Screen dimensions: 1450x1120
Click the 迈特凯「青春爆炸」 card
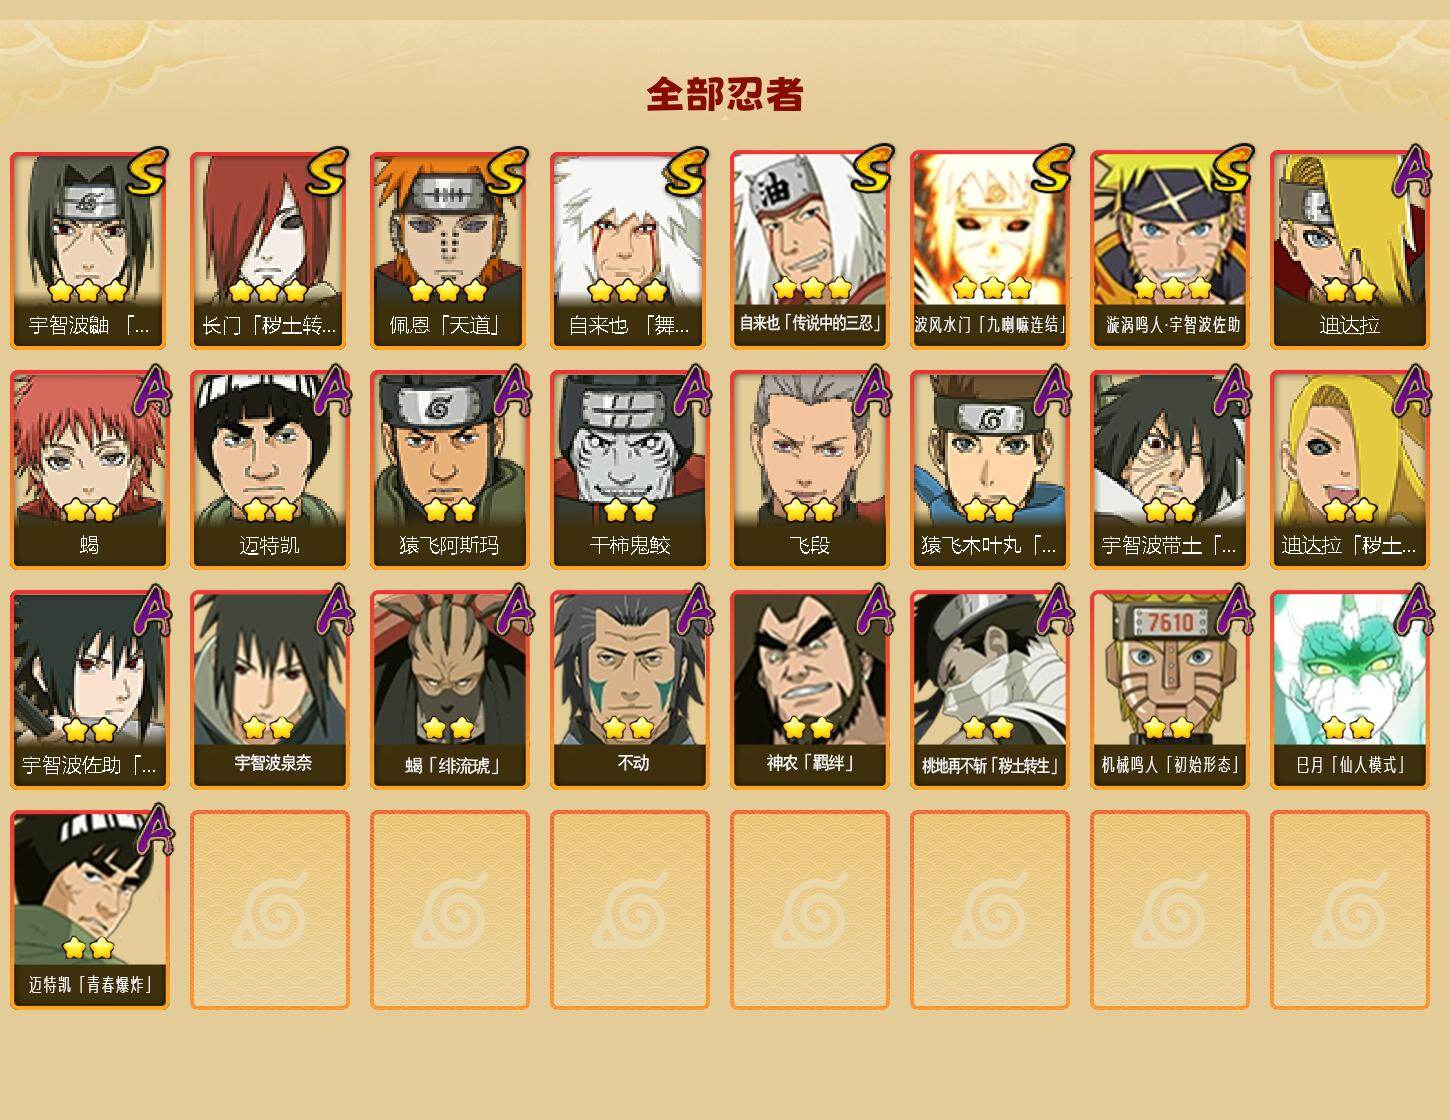click(x=89, y=910)
